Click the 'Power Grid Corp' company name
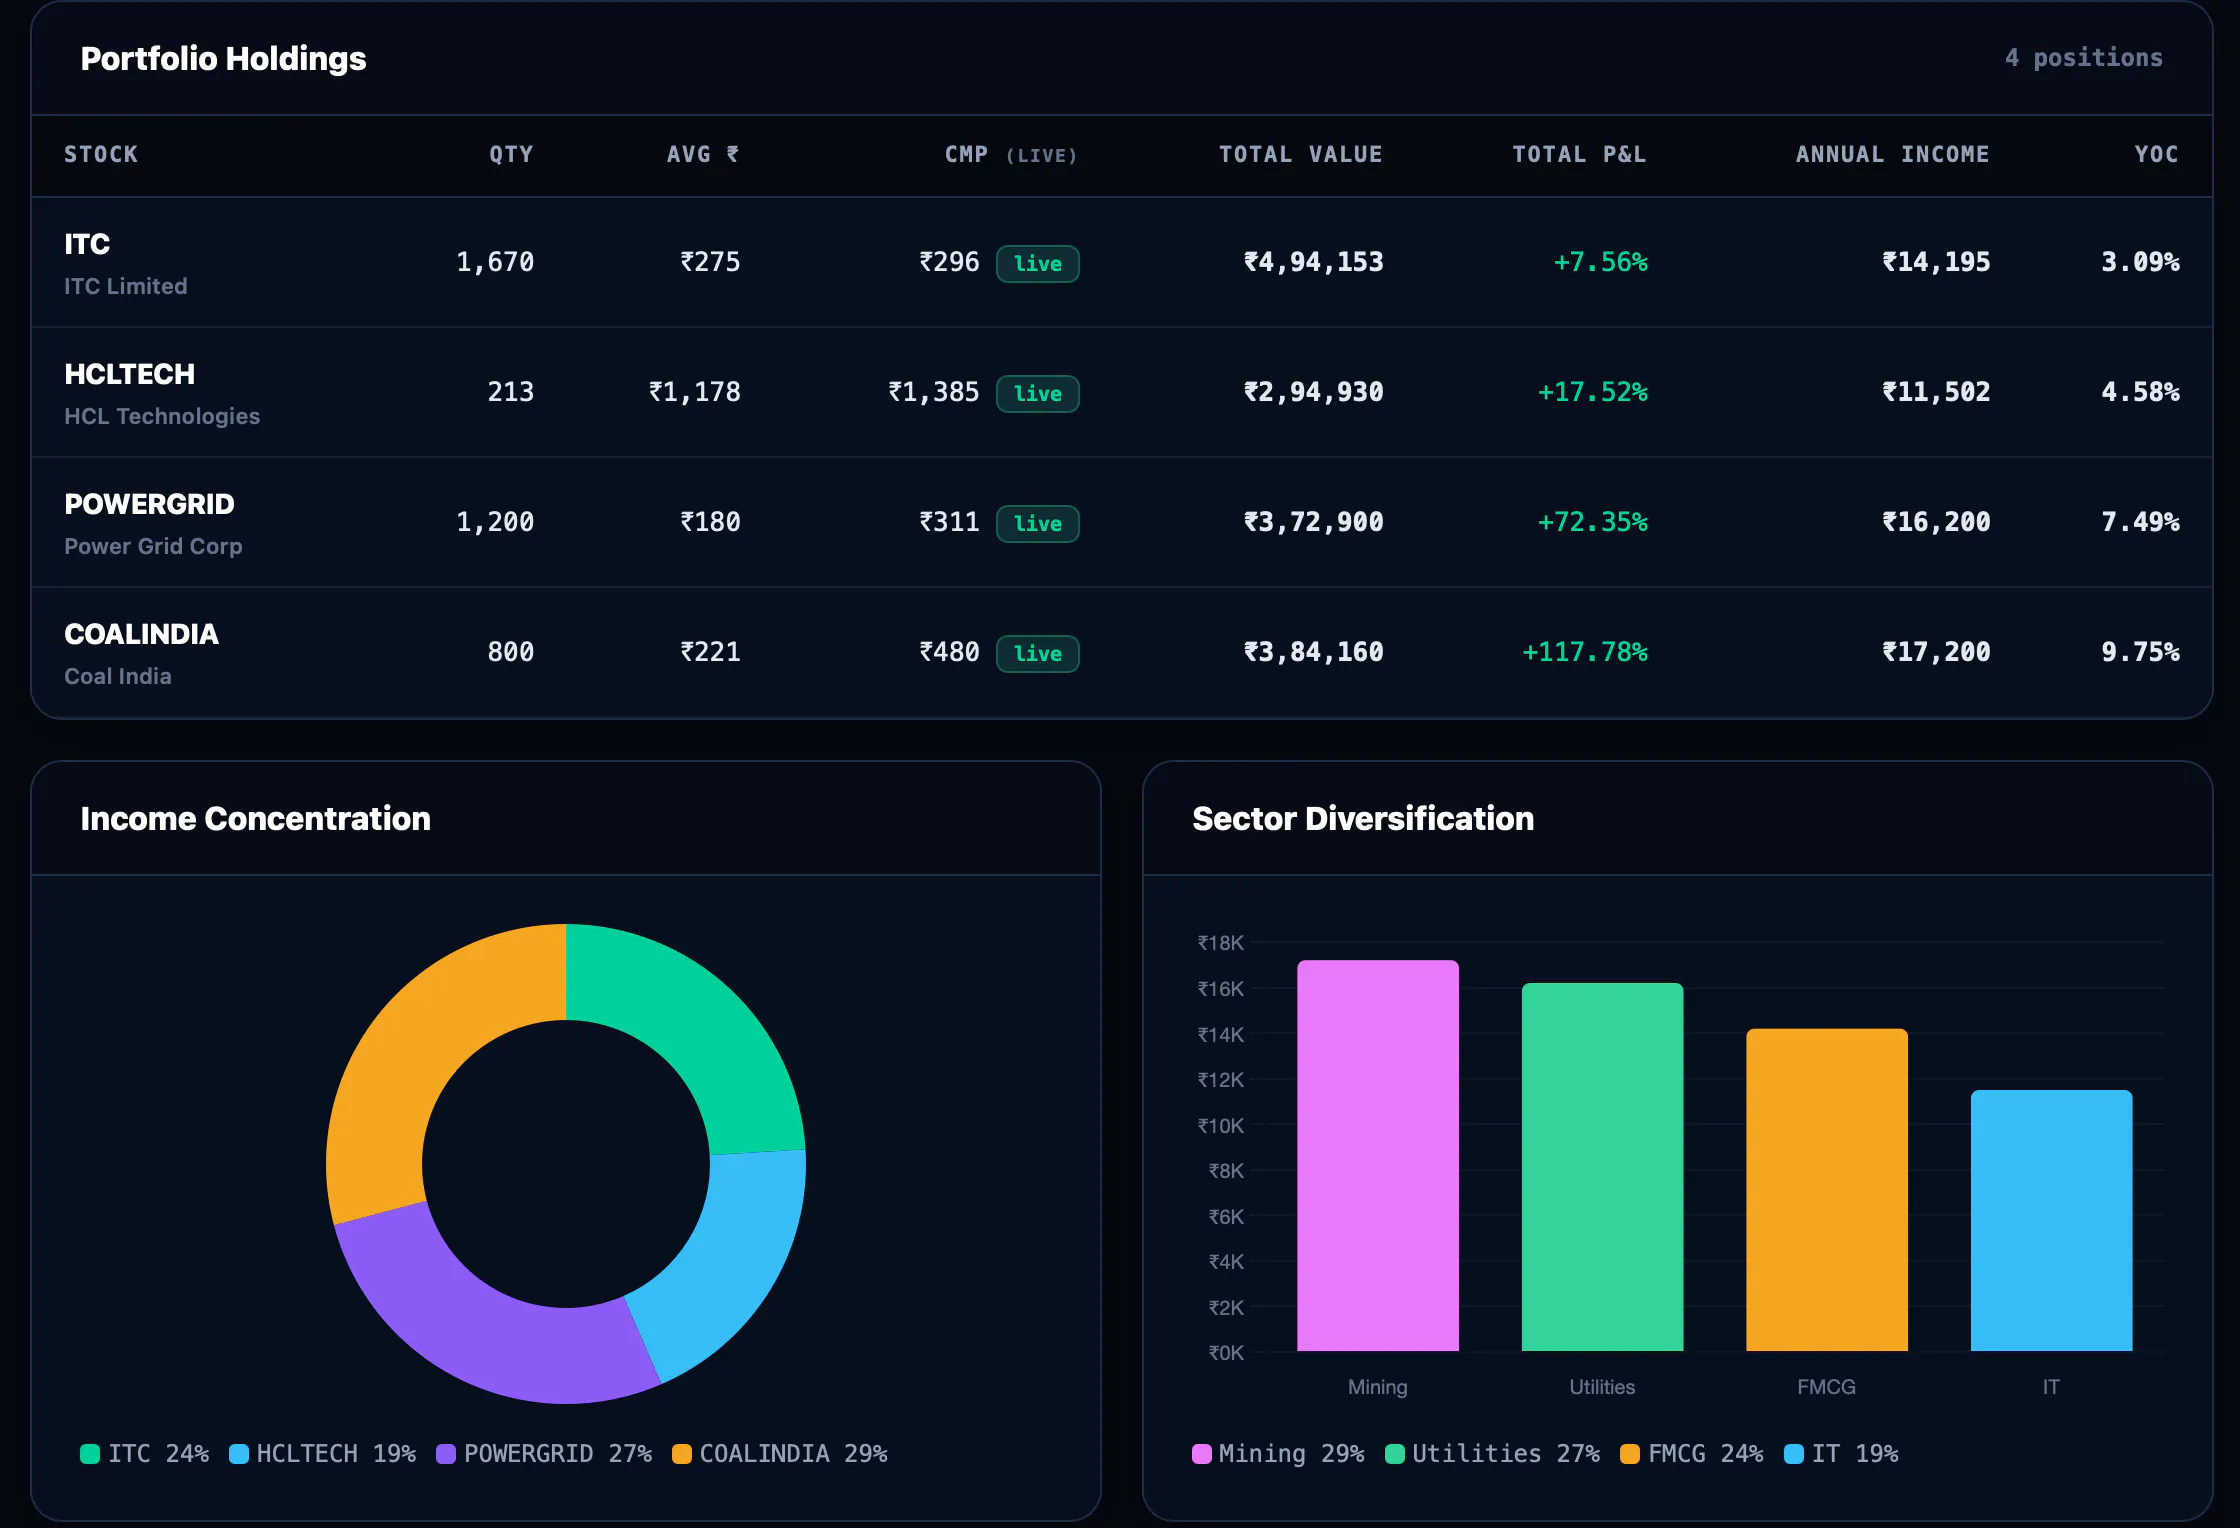 pos(153,546)
